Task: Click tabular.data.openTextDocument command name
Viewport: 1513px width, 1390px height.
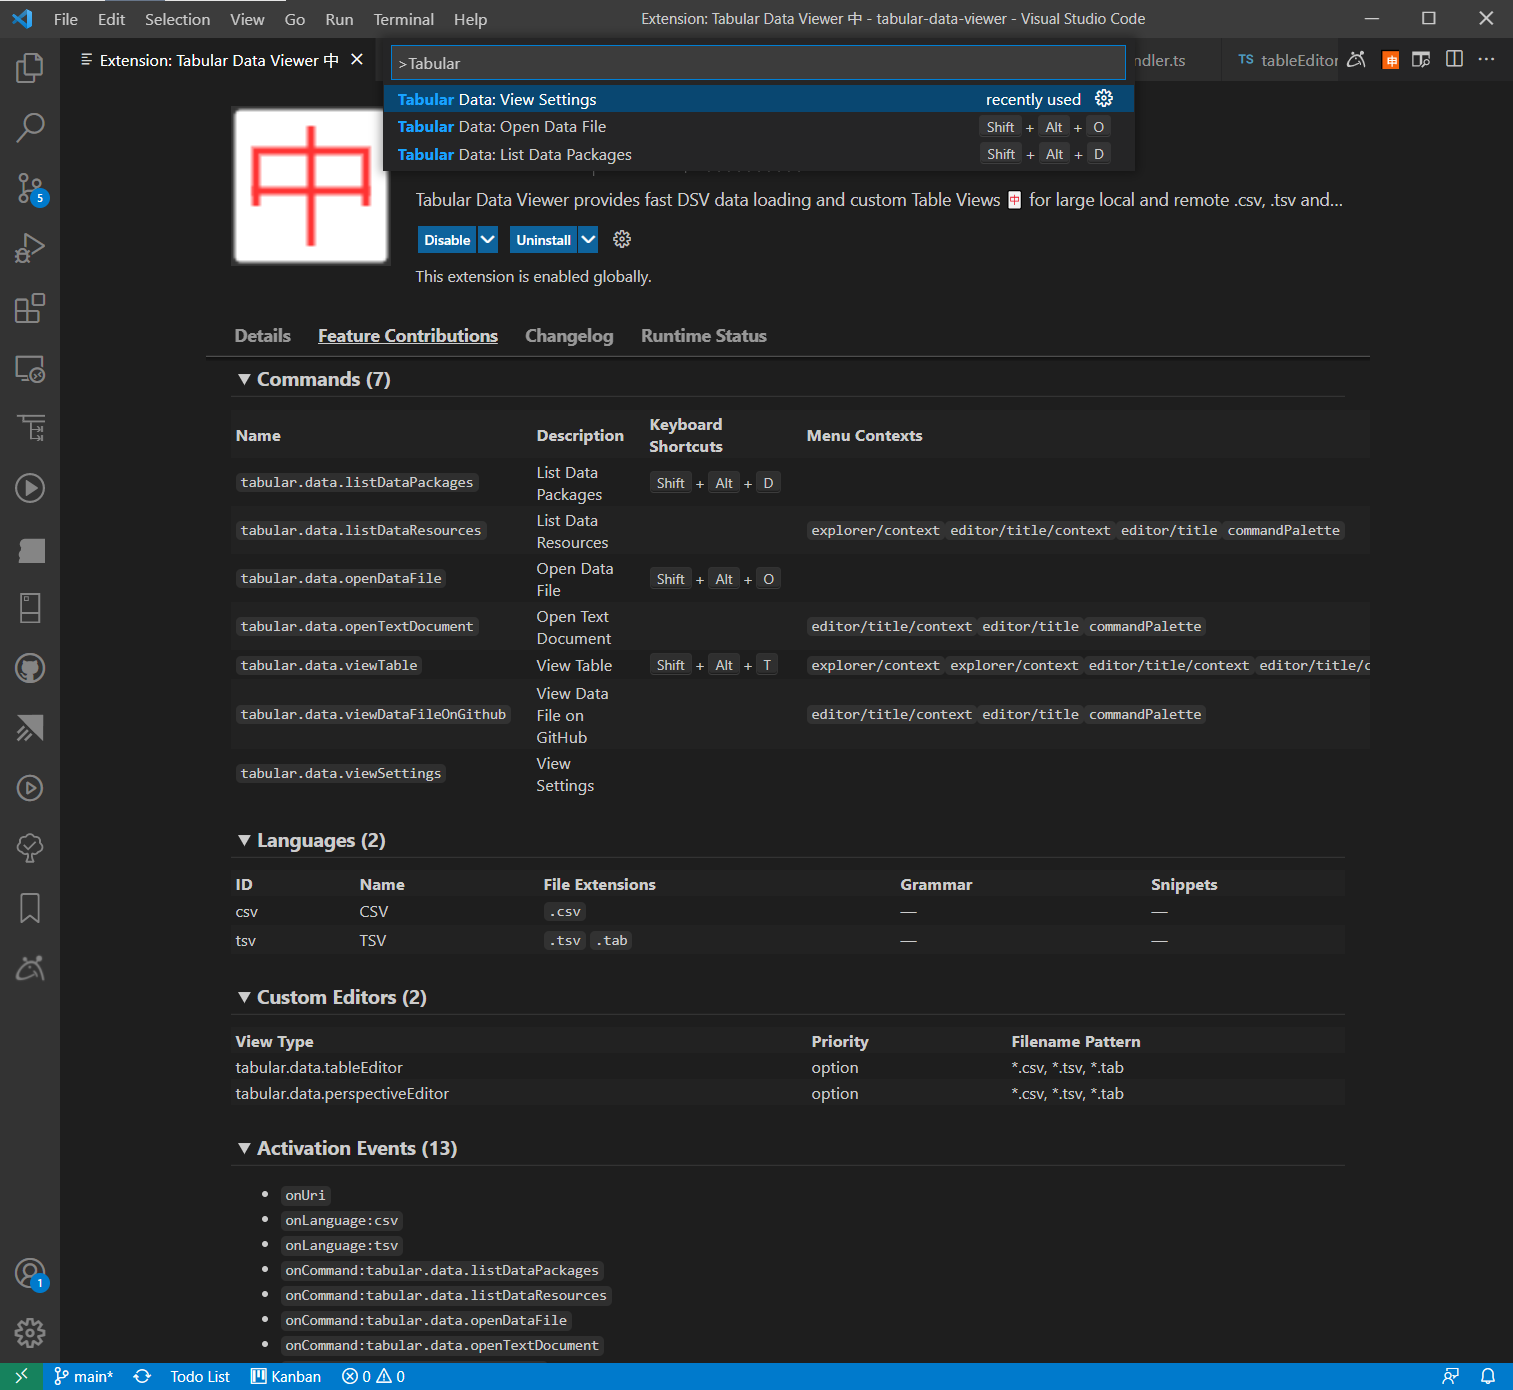Action: 357,626
